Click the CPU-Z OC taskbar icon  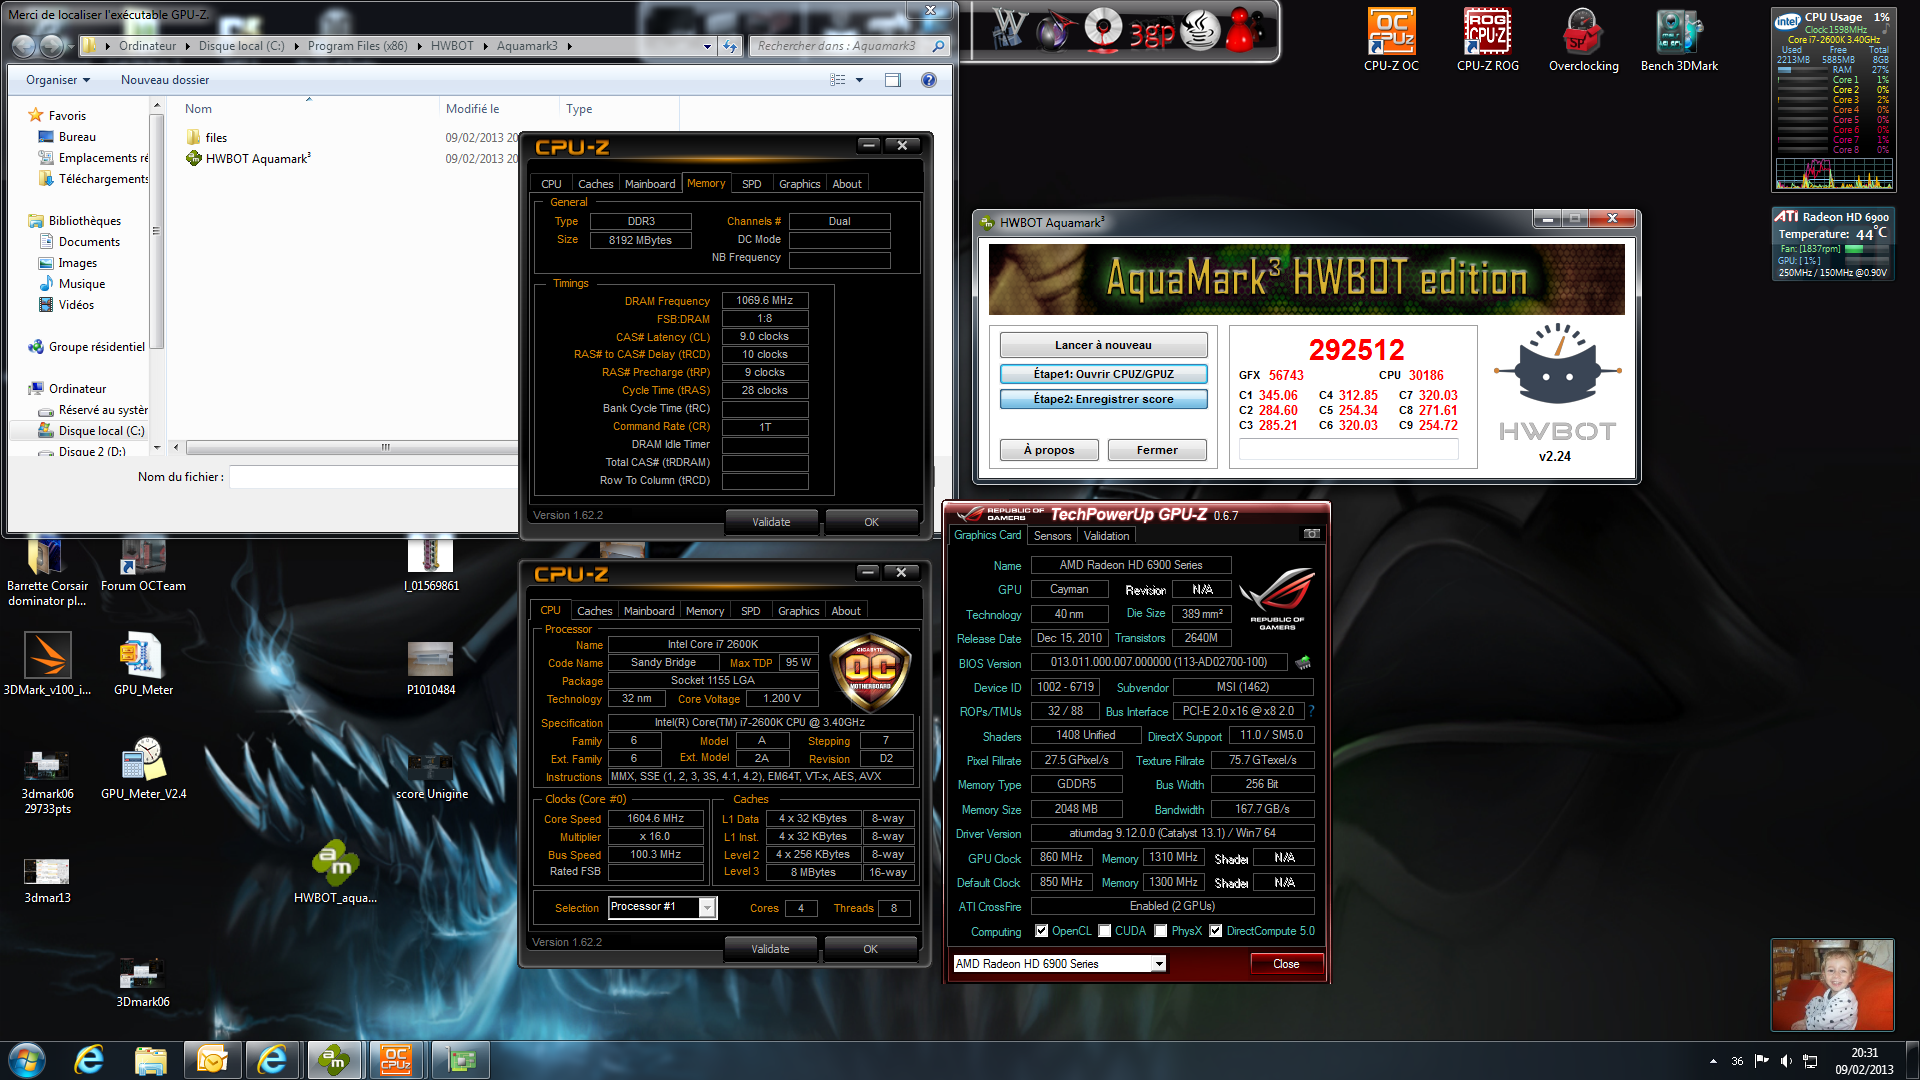(x=396, y=1060)
